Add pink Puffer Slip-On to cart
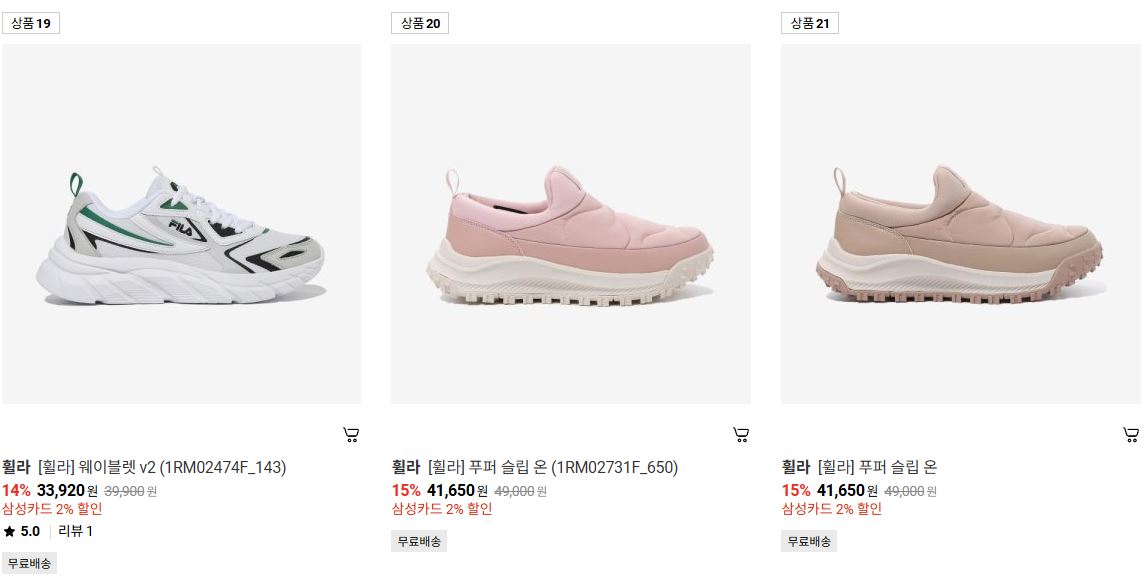This screenshot has height=582, width=1147. [x=741, y=435]
